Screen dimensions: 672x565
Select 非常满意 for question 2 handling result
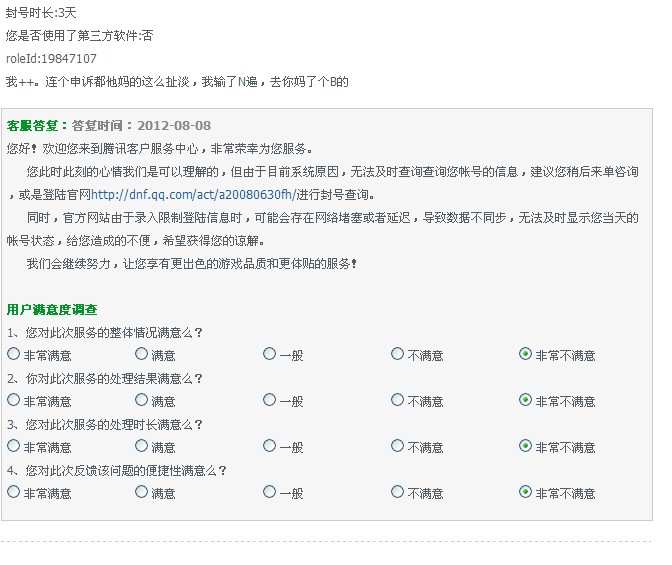point(13,400)
